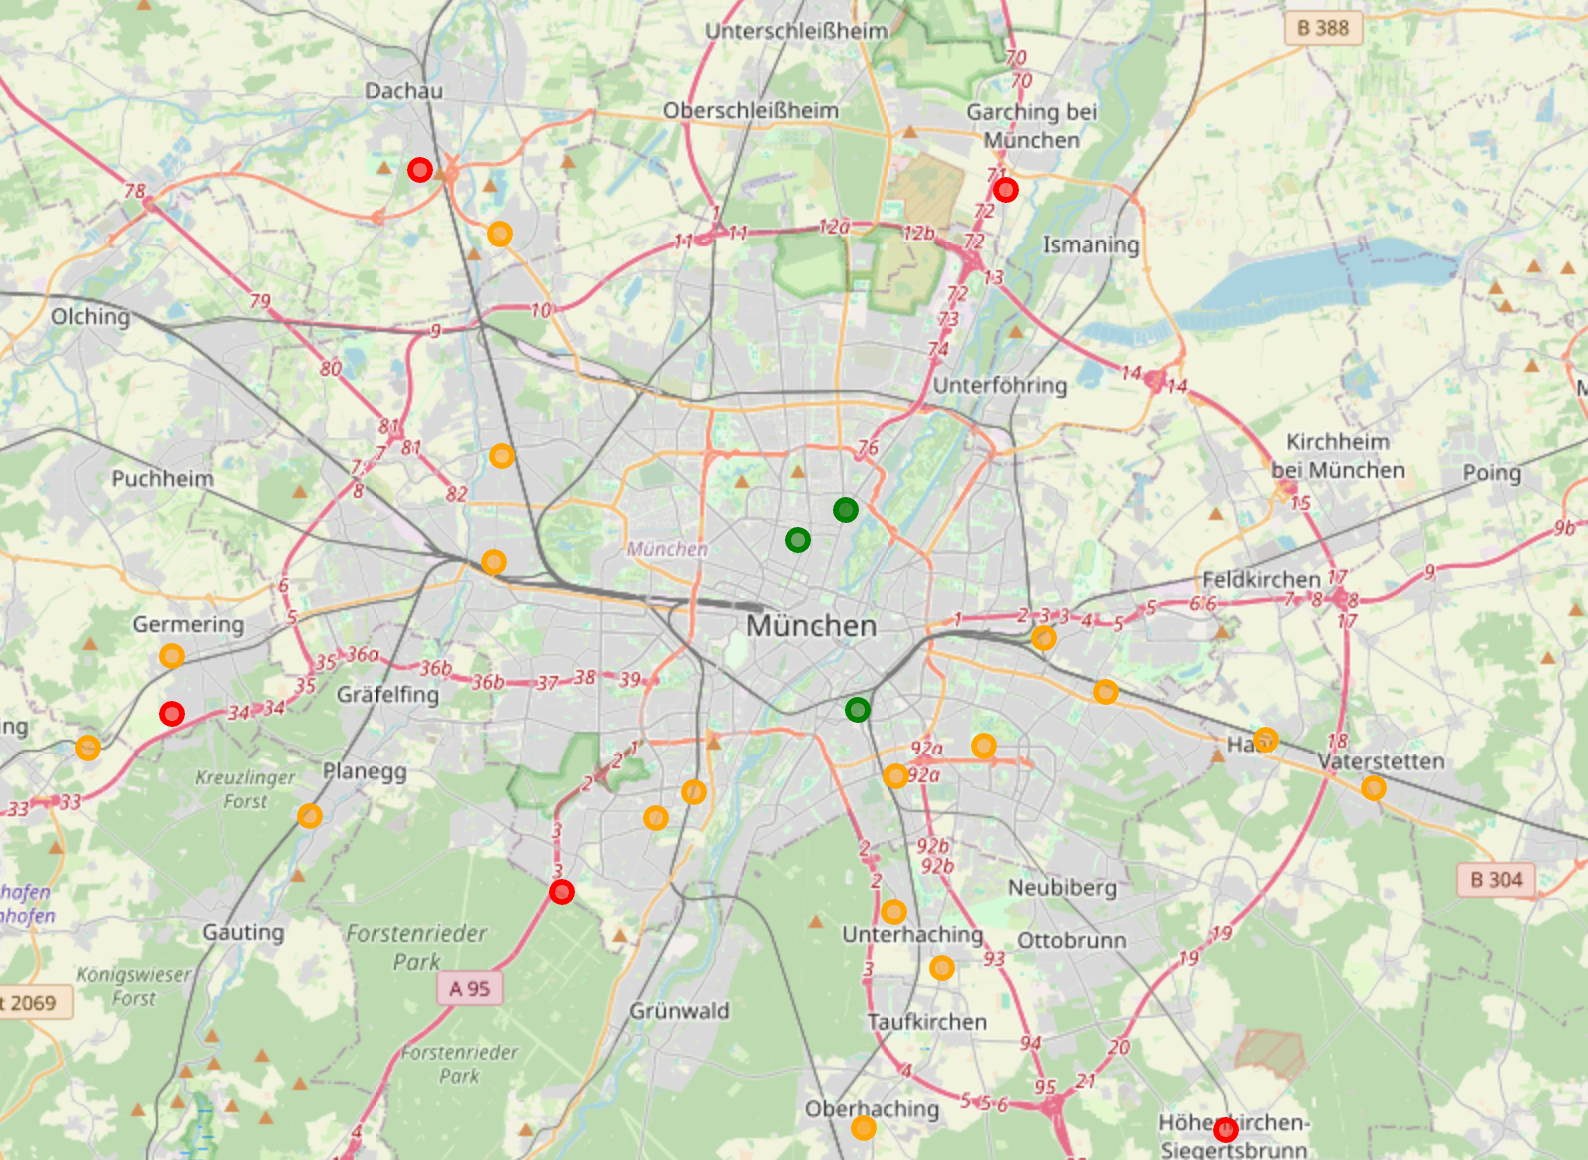Select the red marker by Garching bei München
The height and width of the screenshot is (1160, 1588).
(x=1005, y=190)
